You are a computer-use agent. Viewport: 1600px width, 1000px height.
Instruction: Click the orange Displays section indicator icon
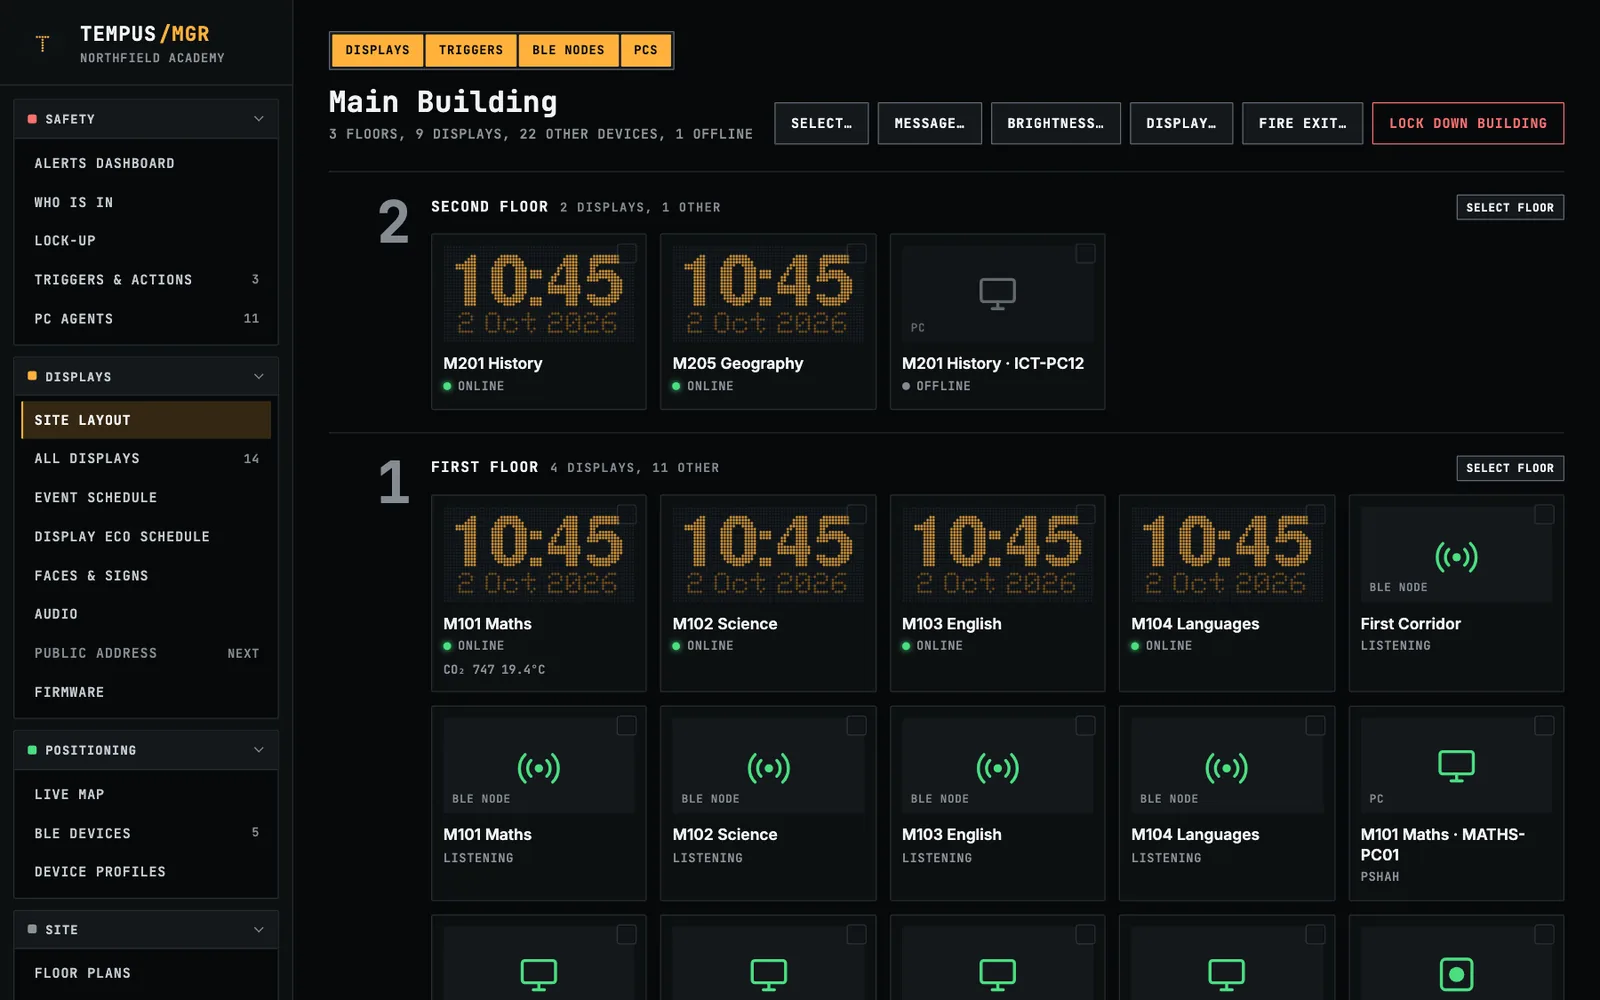[32, 376]
